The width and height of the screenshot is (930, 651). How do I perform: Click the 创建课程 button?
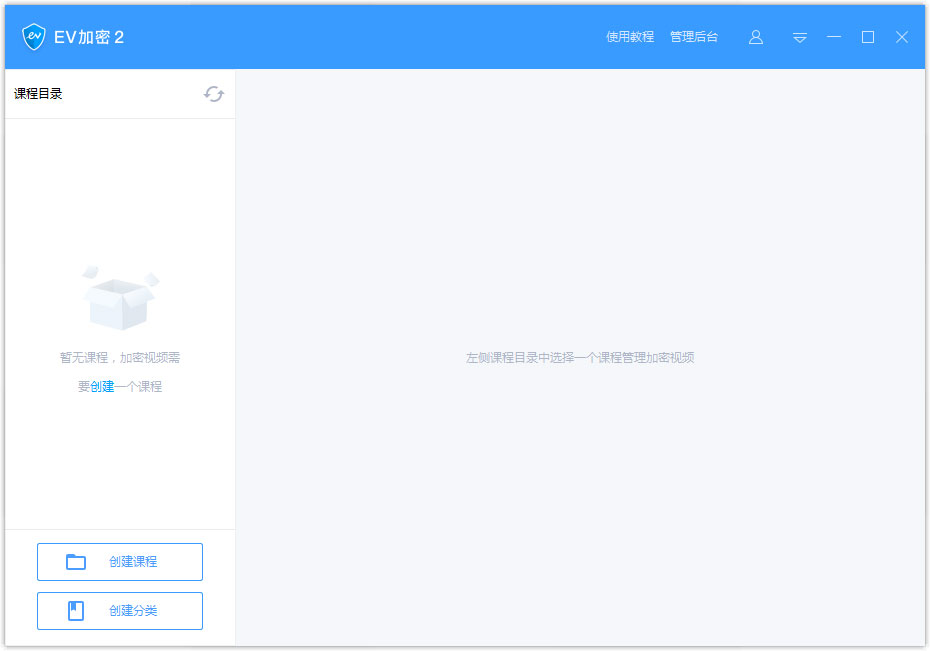coord(119,562)
